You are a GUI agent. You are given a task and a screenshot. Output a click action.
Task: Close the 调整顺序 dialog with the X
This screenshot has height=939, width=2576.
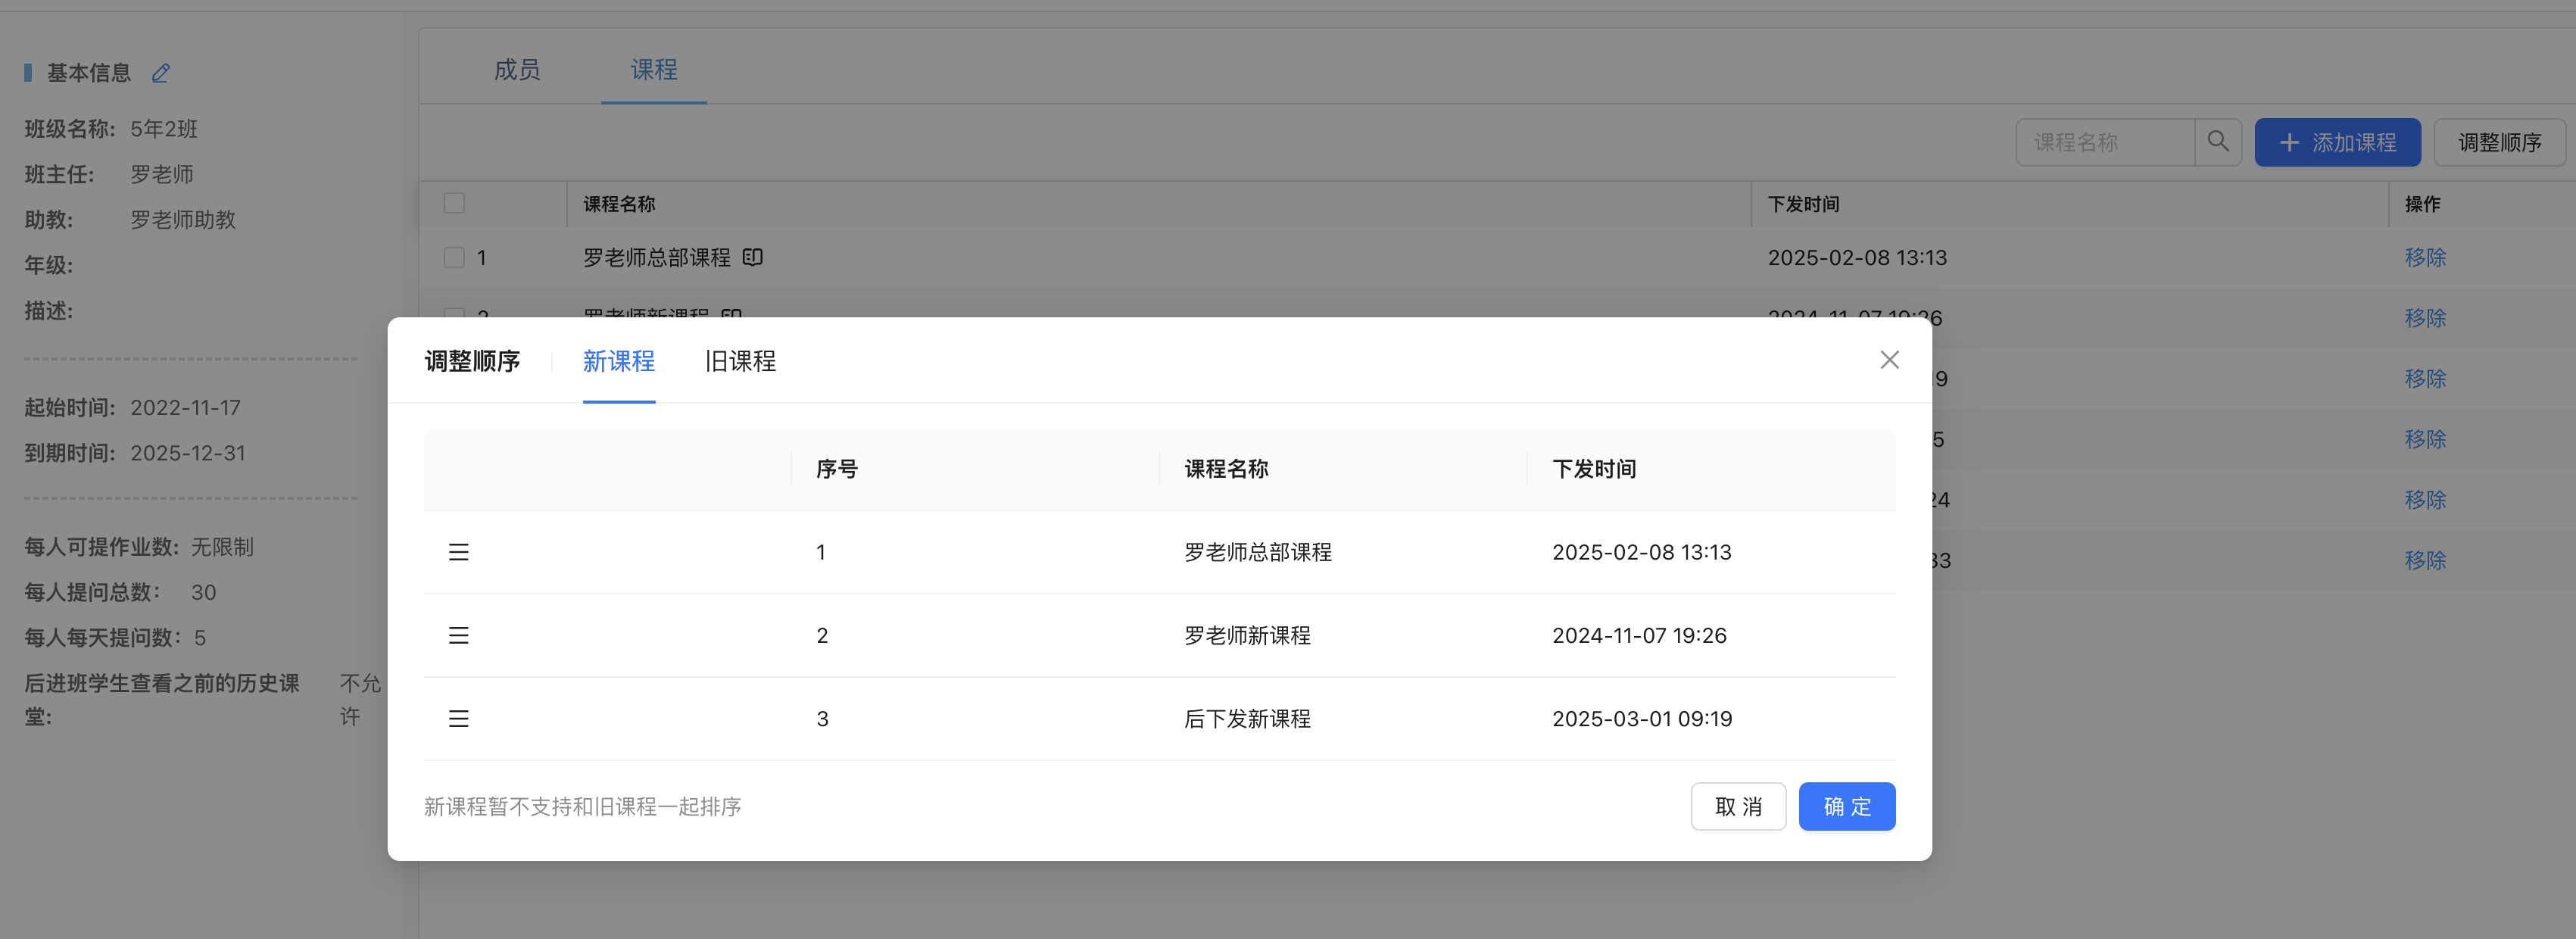point(1889,360)
